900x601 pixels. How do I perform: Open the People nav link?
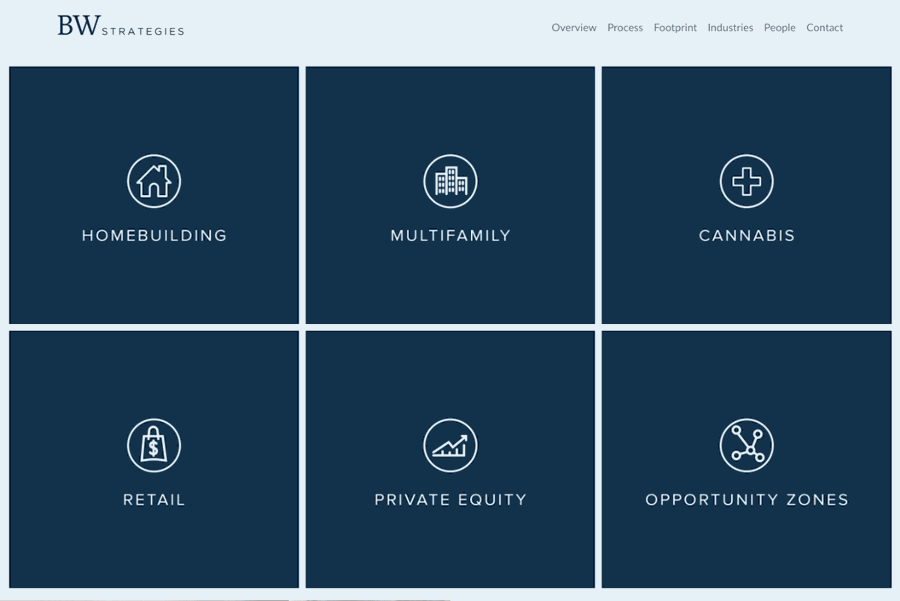[779, 28]
